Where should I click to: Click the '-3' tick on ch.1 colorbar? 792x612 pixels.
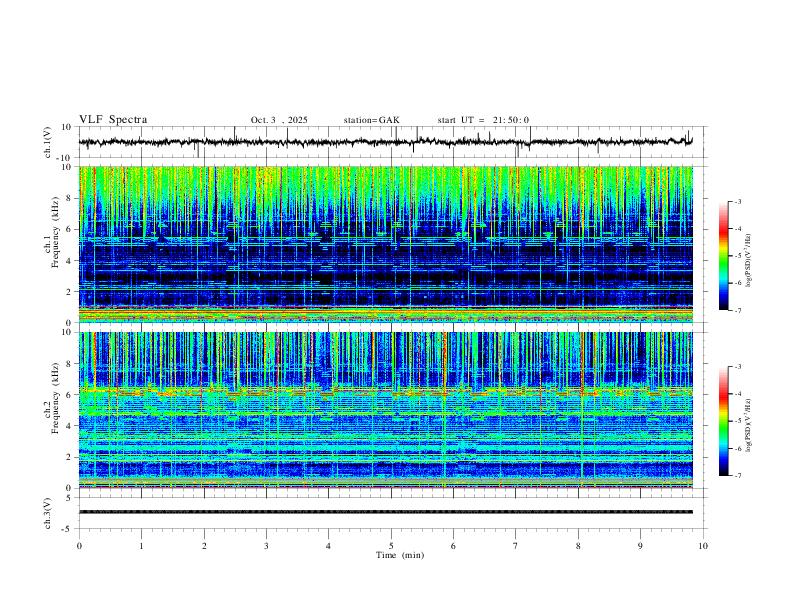(738, 201)
